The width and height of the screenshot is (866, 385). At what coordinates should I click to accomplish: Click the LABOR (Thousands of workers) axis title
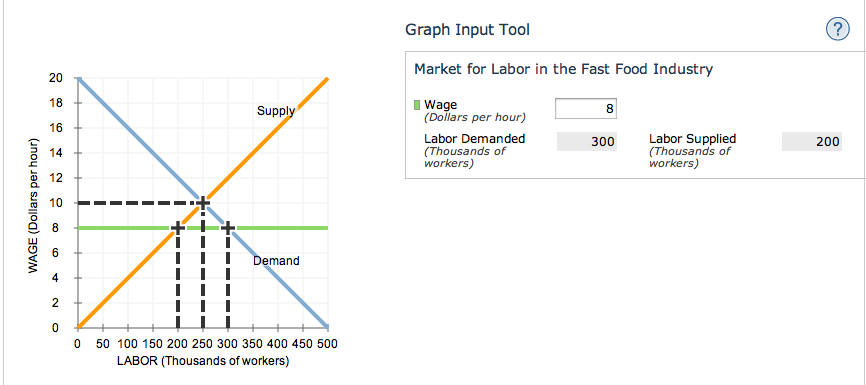coord(203,362)
